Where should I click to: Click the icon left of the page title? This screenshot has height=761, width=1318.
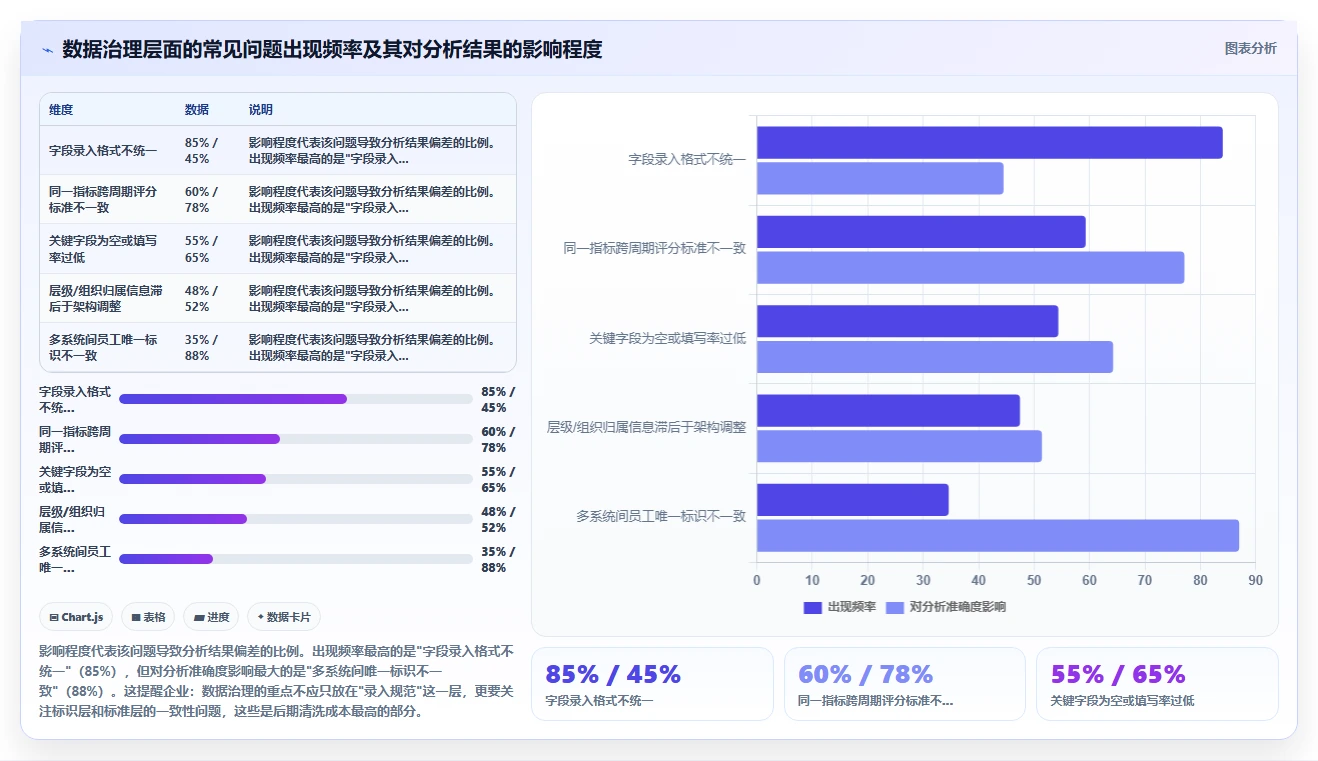pos(47,50)
